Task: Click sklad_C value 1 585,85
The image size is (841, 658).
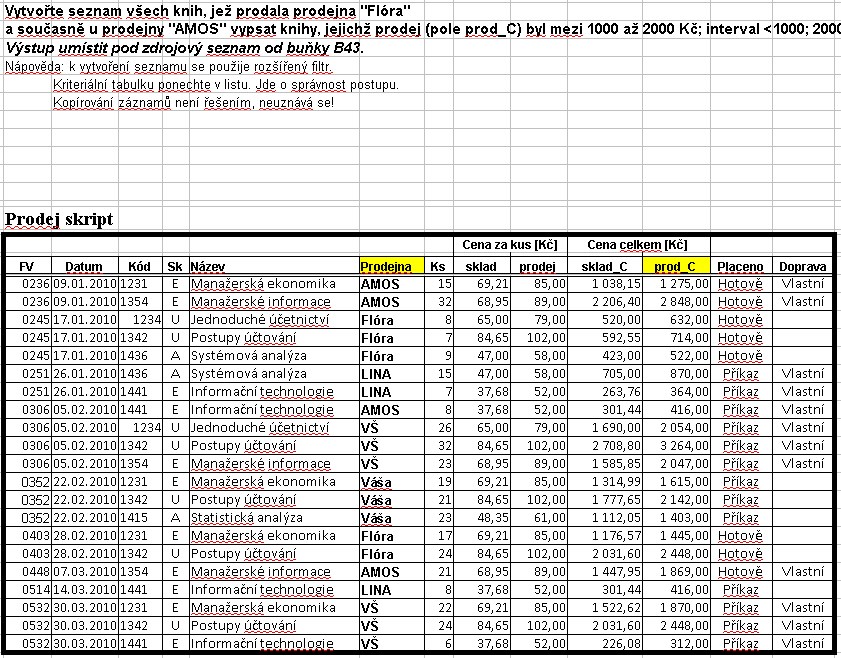Action: click(604, 464)
